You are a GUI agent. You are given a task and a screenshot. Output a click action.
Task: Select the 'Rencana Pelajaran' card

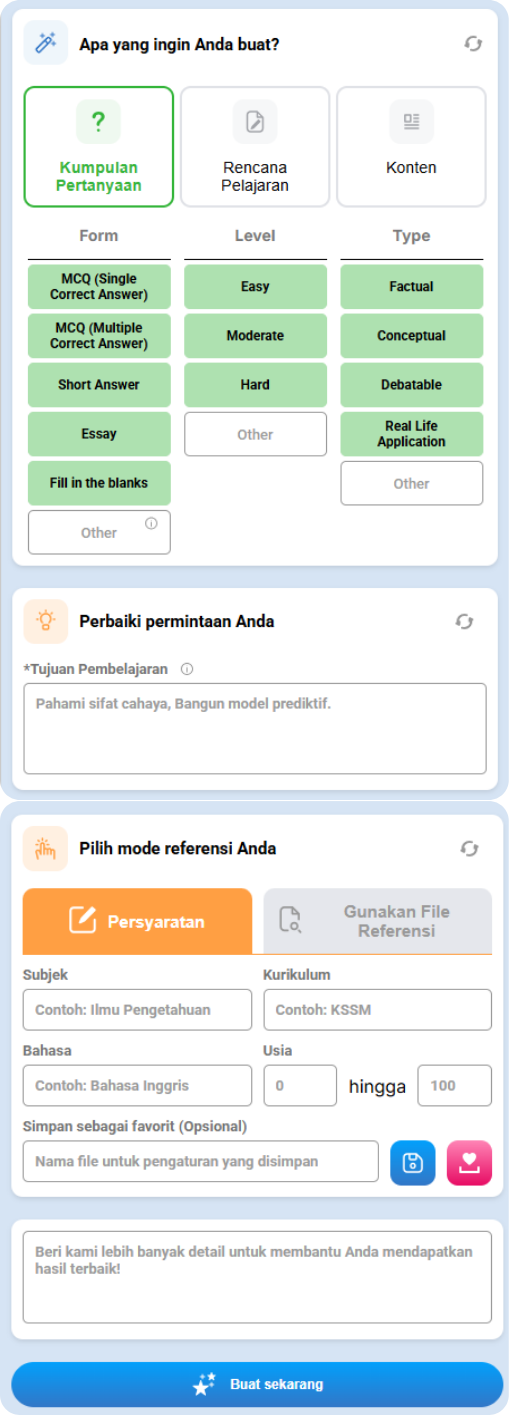(255, 147)
